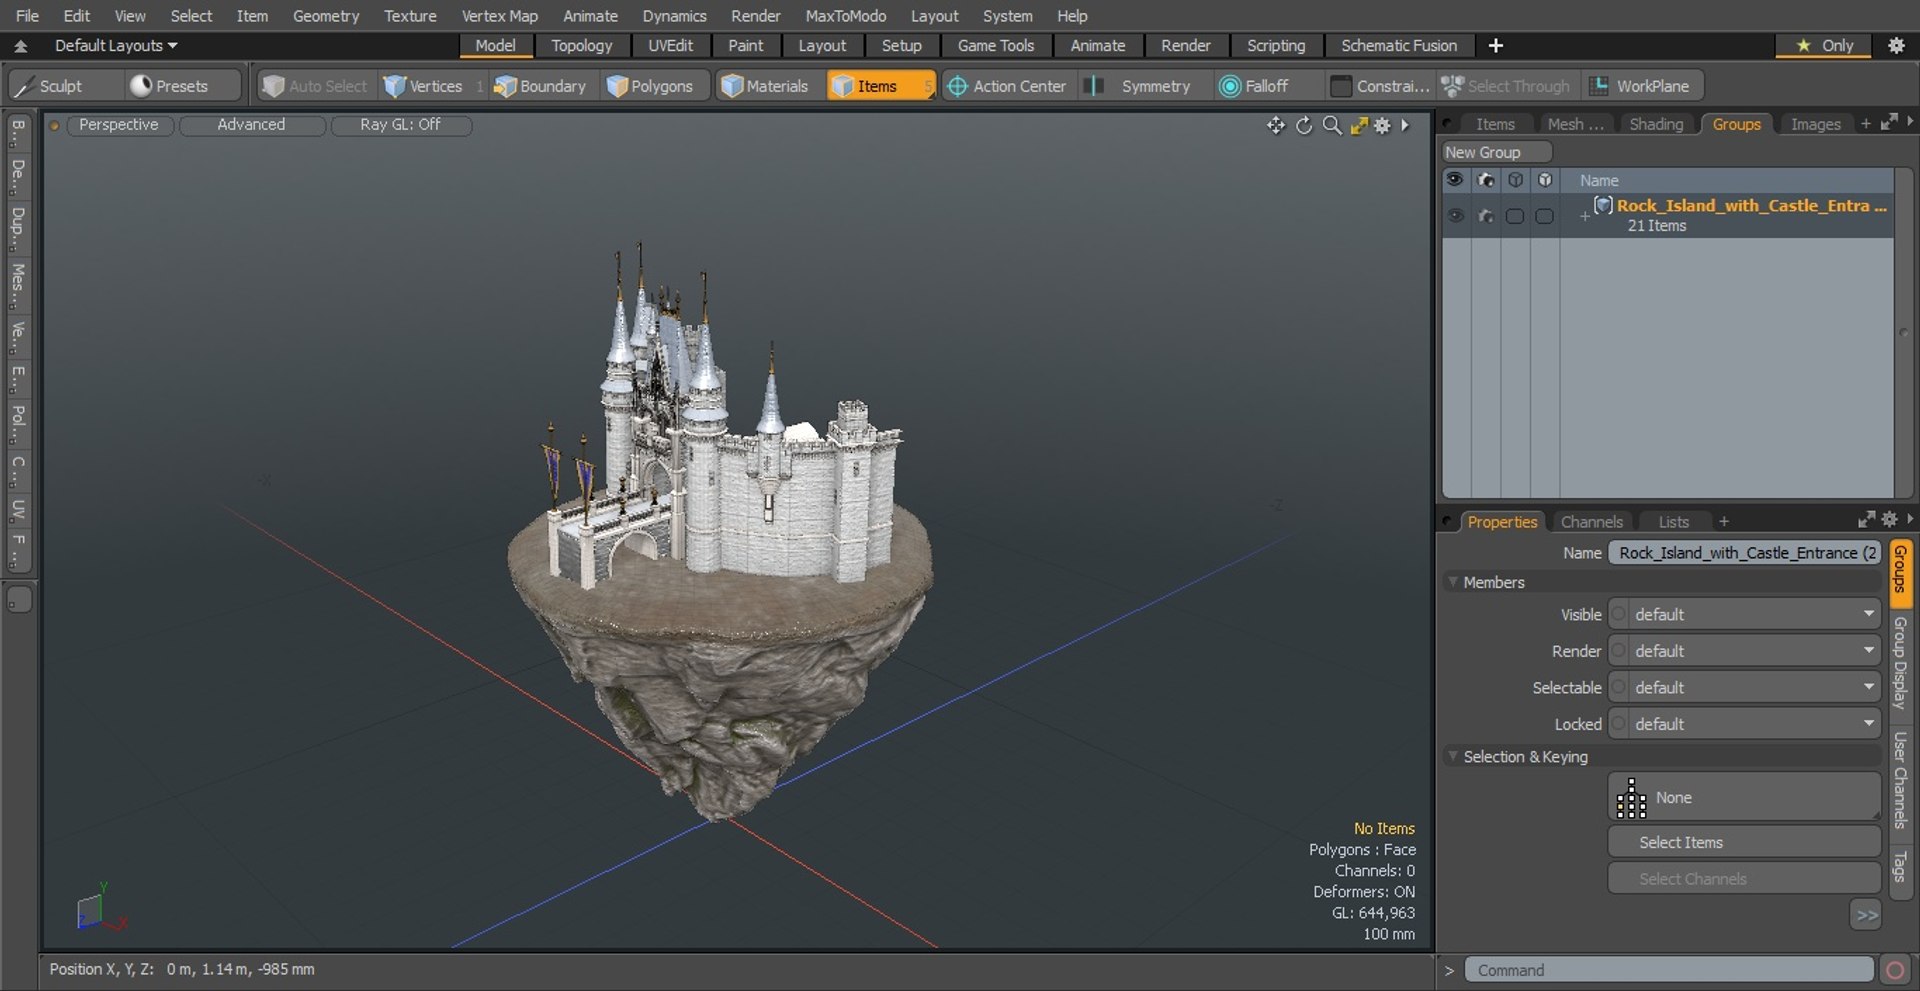
Task: Switch to Materials selection mode
Action: [765, 86]
